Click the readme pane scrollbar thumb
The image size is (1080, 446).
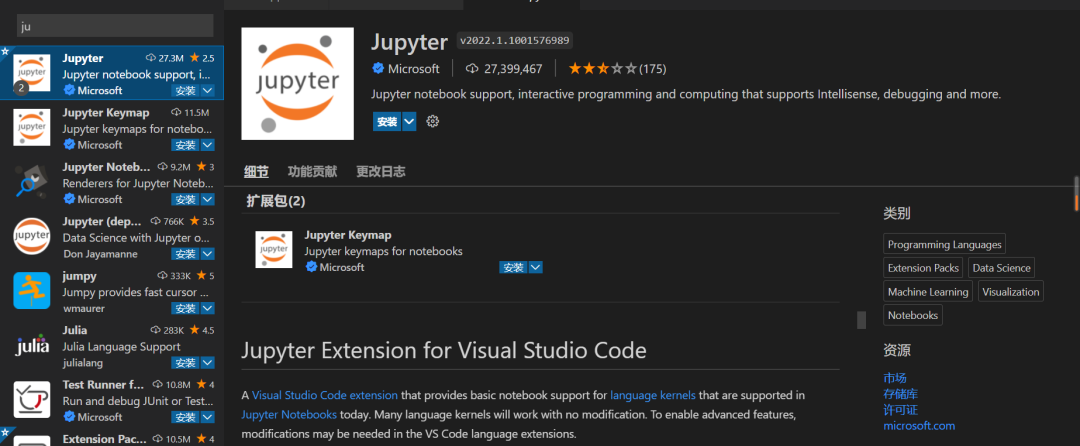point(861,320)
